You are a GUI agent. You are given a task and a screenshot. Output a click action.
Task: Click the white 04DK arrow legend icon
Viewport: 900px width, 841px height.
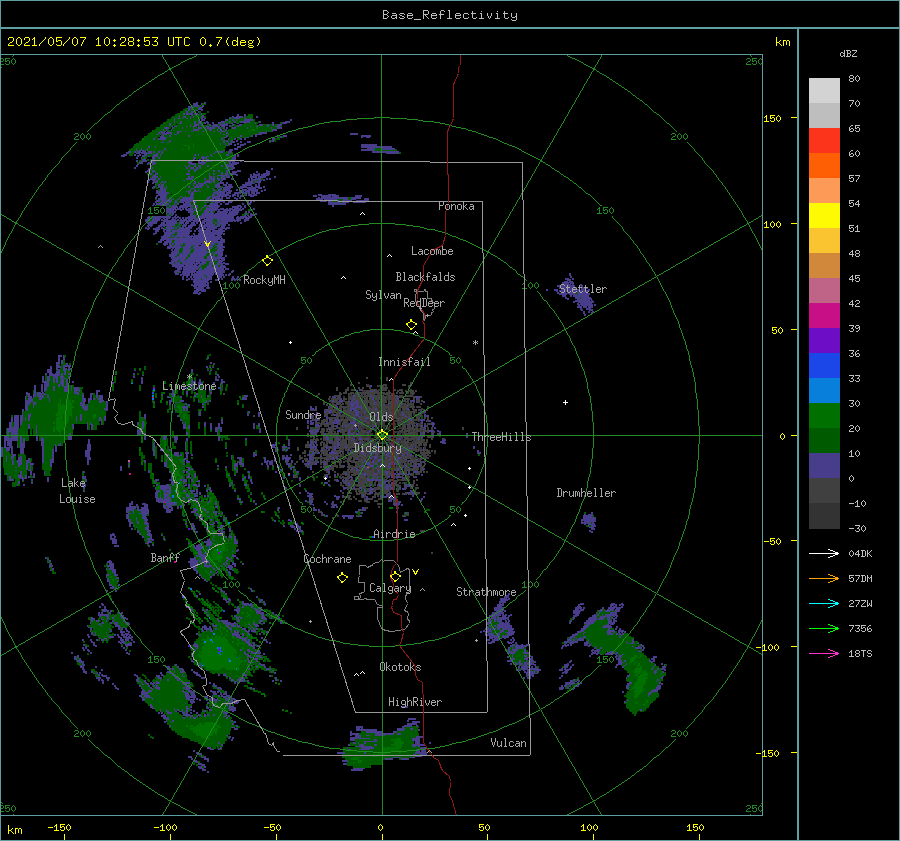point(824,553)
